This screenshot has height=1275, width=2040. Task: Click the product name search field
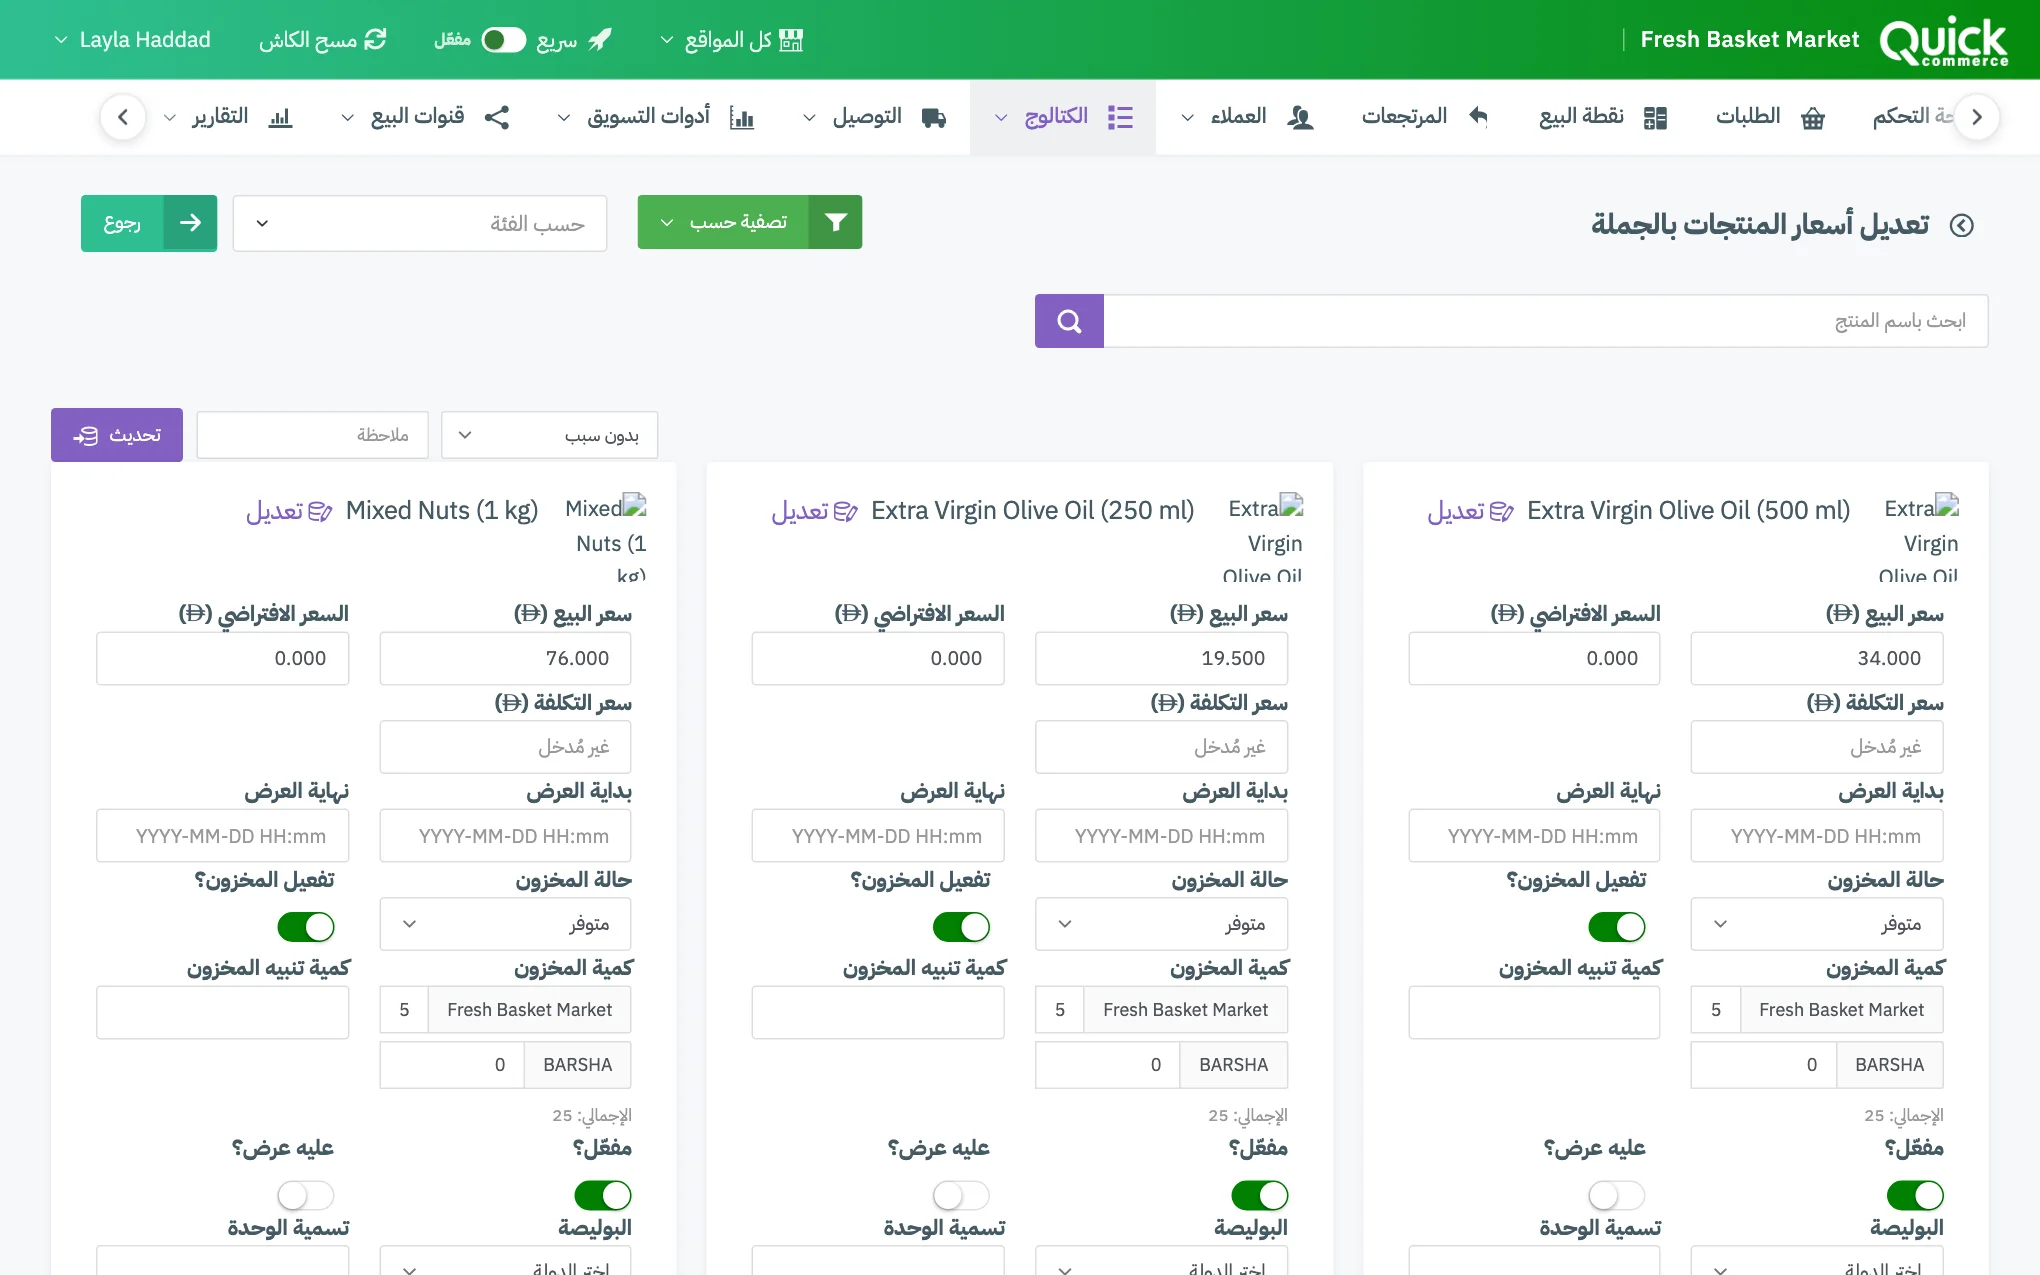[1546, 321]
